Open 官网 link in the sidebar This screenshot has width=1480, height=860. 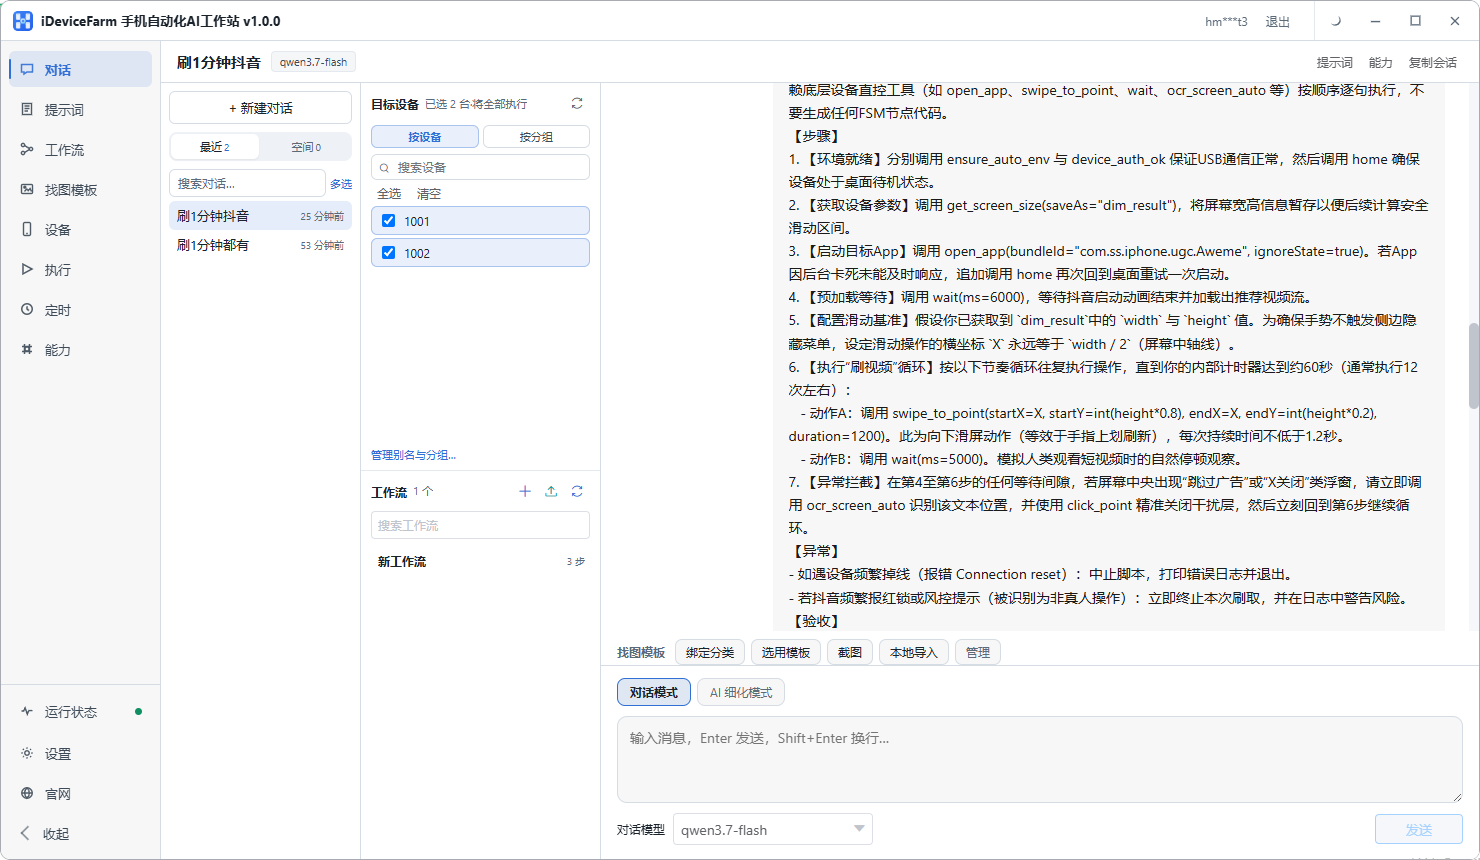[x=81, y=794]
